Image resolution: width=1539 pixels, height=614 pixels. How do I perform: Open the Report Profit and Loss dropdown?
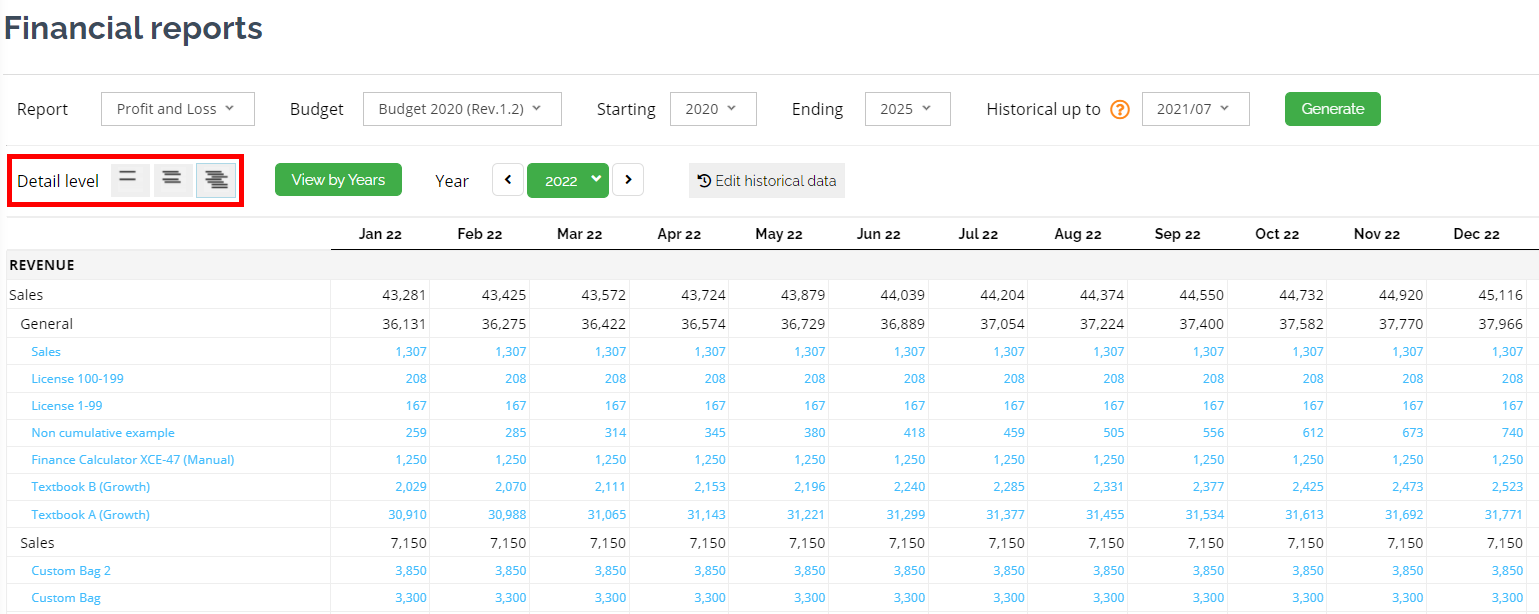click(x=178, y=109)
